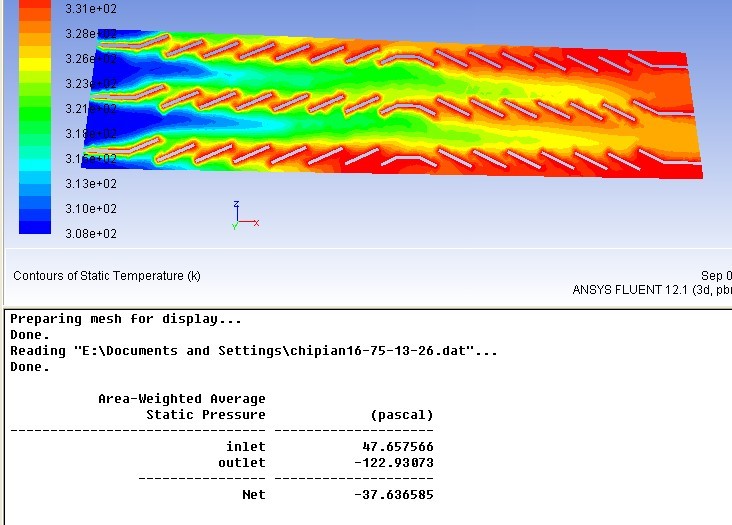
Task: Select the 3.08e+02 legend label
Action: pyautogui.click(x=90, y=234)
